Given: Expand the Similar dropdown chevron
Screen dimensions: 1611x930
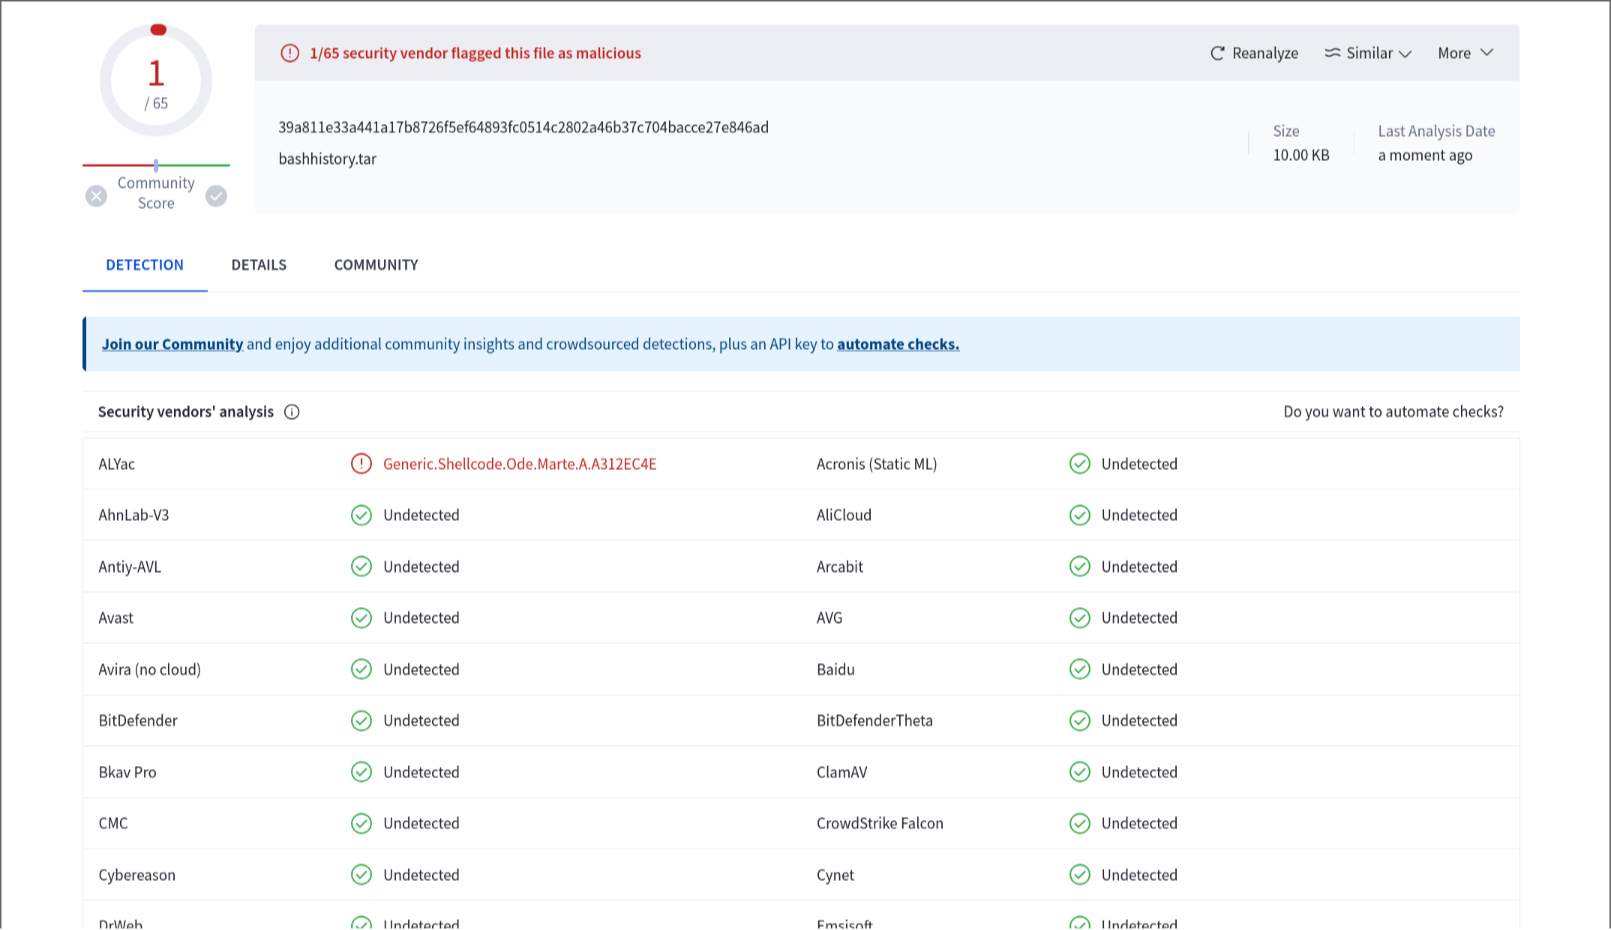Looking at the screenshot, I should pos(1405,54).
